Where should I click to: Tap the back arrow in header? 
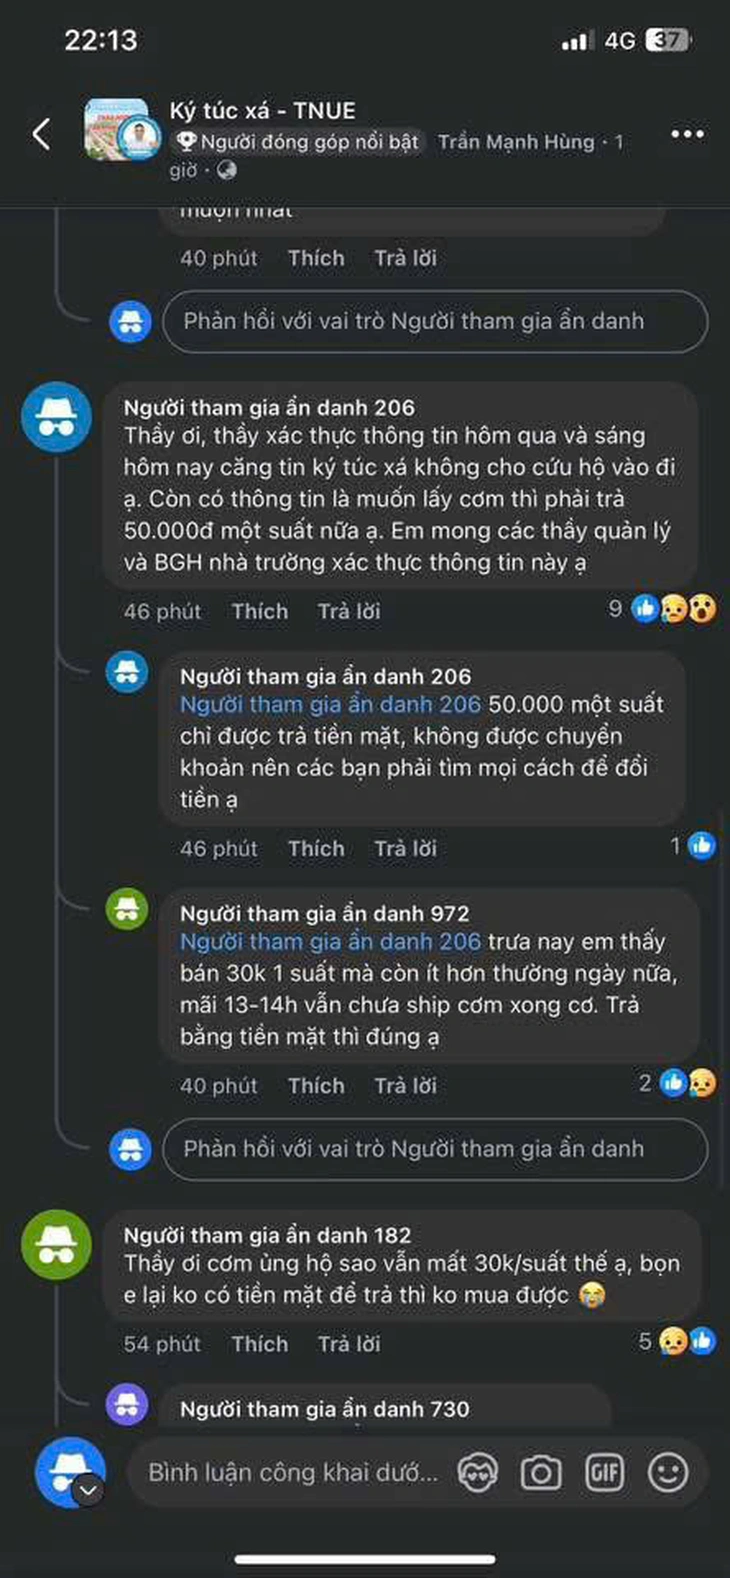coord(42,133)
